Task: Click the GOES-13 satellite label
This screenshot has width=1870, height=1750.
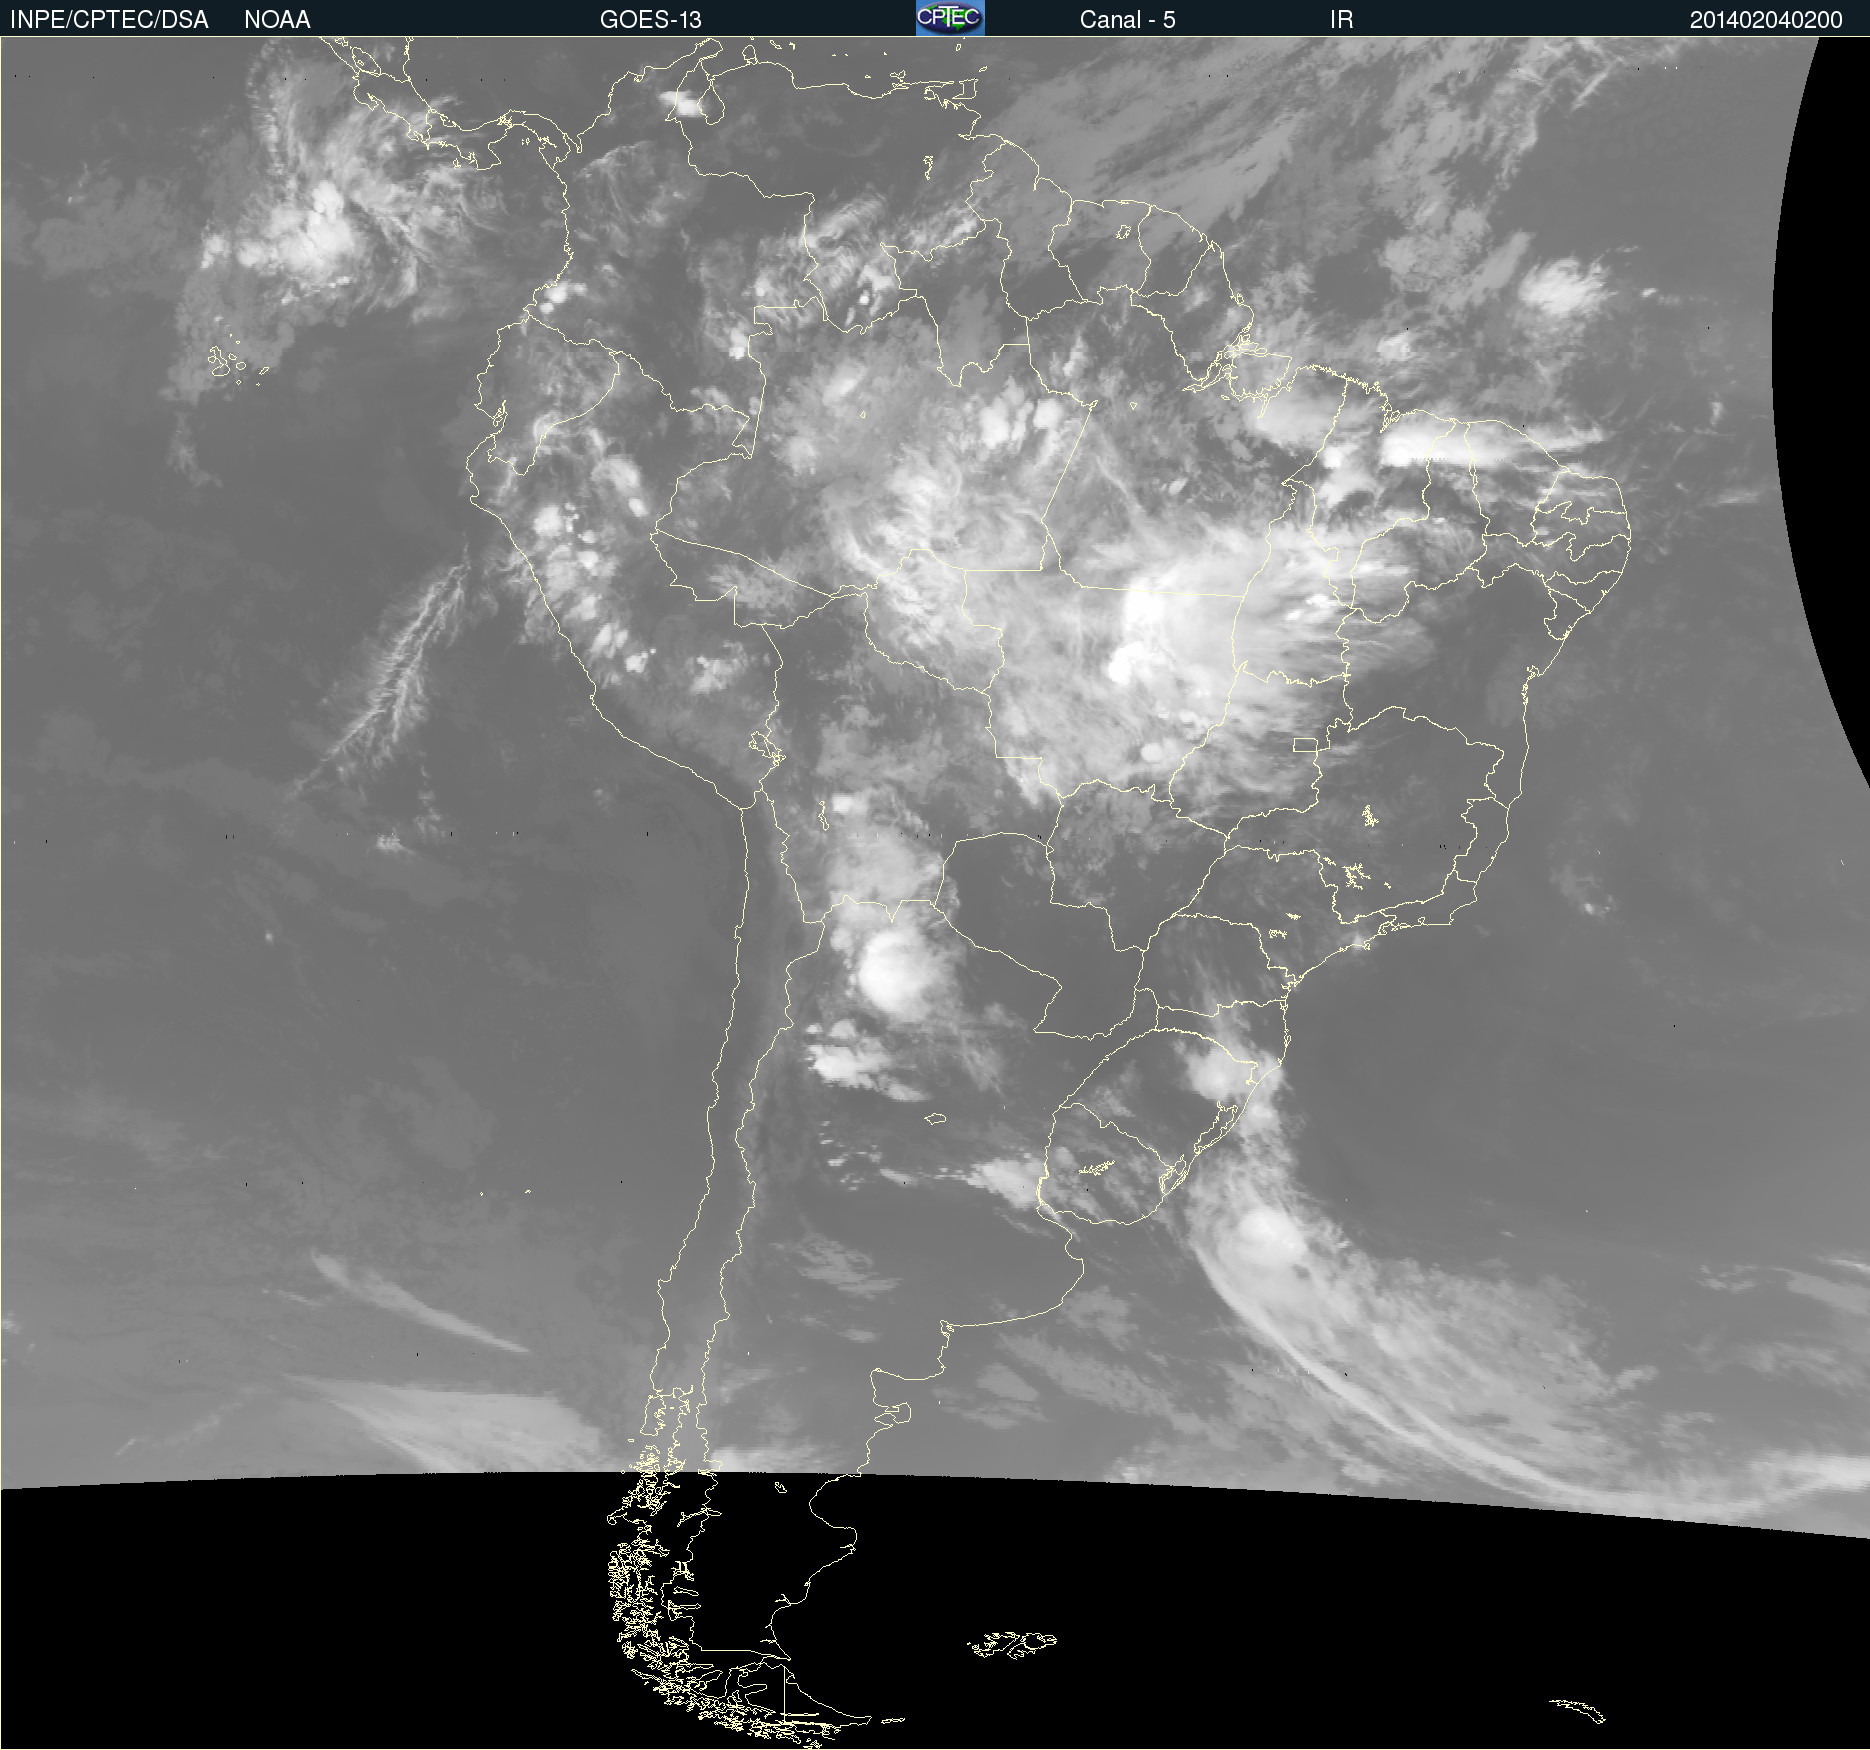Action: pyautogui.click(x=651, y=20)
